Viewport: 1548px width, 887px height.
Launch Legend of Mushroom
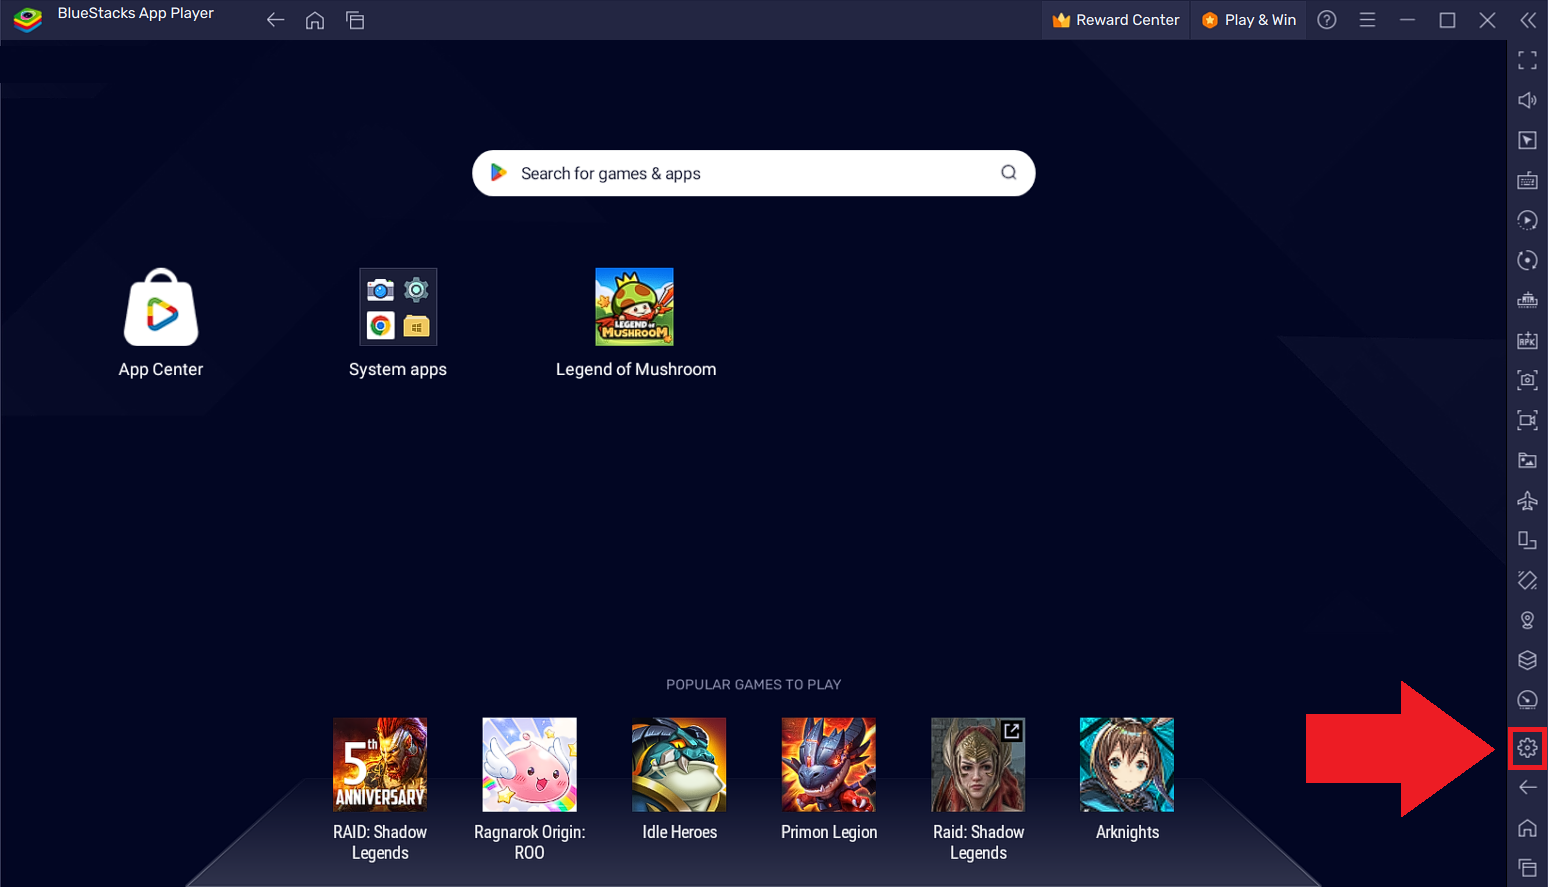click(x=635, y=323)
